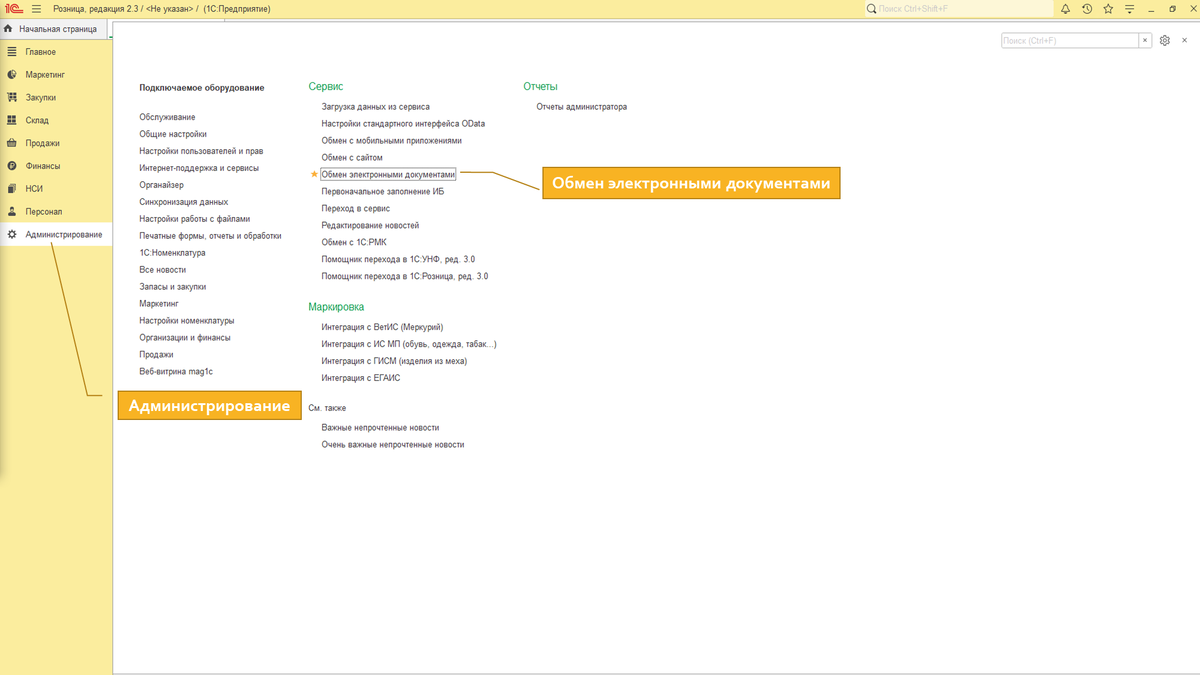
Task: Open the НСИ section
Action: [x=56, y=189]
